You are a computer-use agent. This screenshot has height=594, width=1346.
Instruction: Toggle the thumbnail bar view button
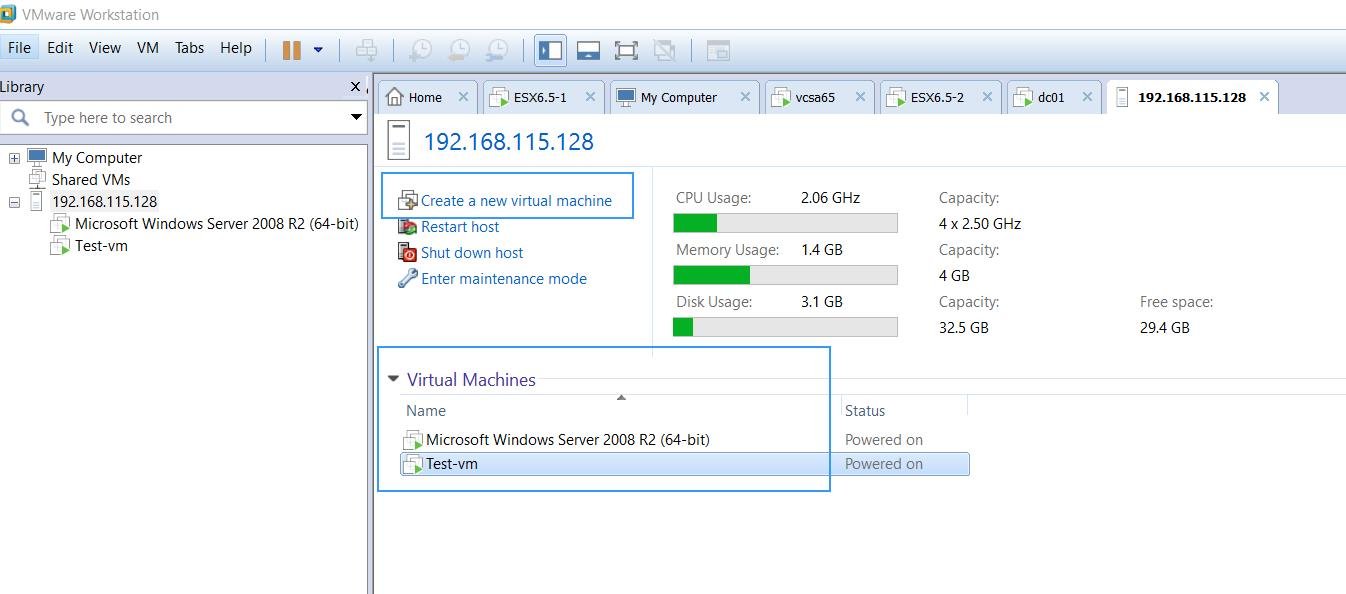(x=588, y=50)
